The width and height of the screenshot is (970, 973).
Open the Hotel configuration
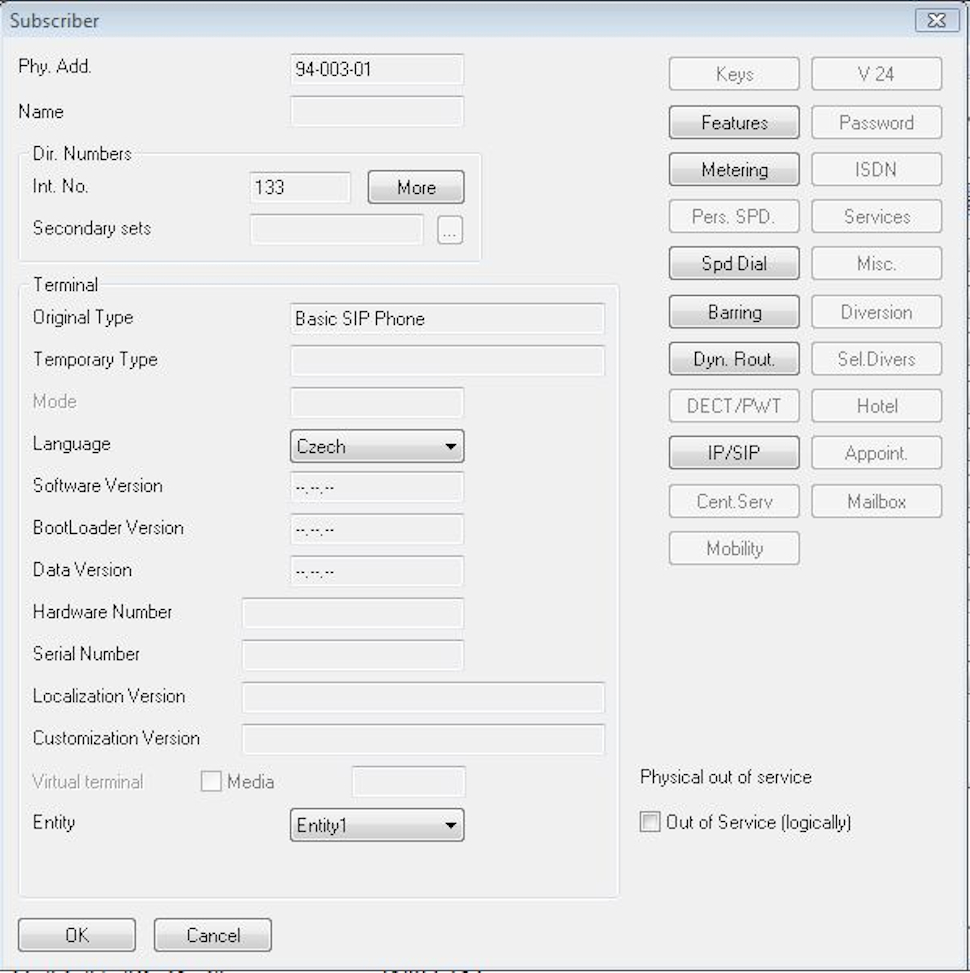pyautogui.click(x=876, y=405)
